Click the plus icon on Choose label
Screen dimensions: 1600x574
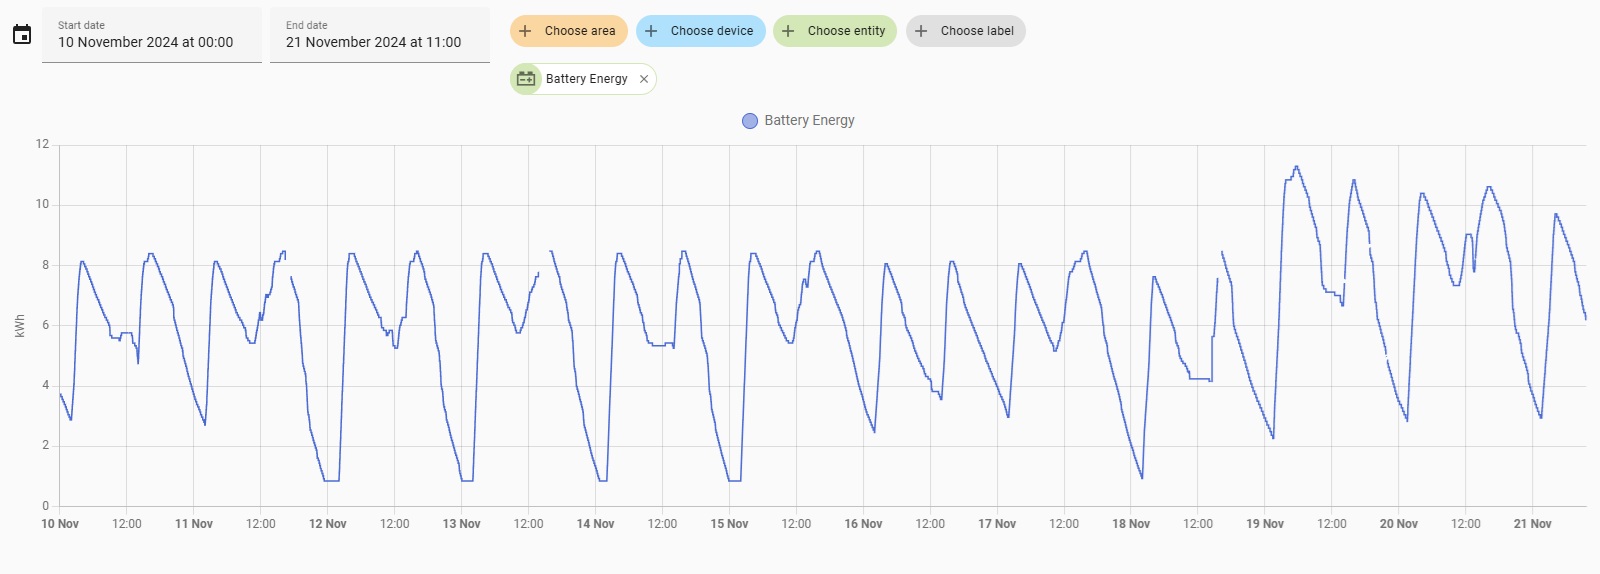(x=921, y=31)
